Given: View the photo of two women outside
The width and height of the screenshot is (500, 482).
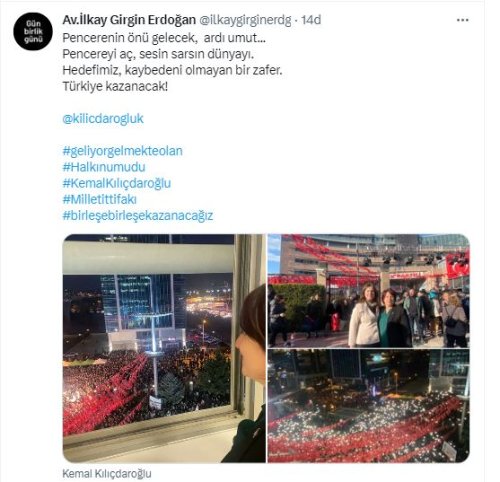Looking at the screenshot, I should click(369, 290).
